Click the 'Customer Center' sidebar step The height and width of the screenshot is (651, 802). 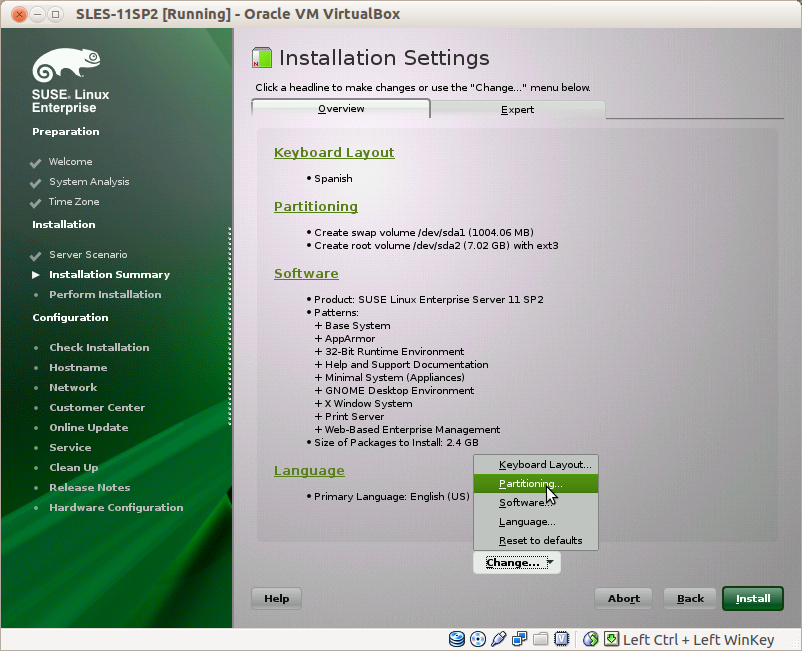pyautogui.click(x=97, y=408)
